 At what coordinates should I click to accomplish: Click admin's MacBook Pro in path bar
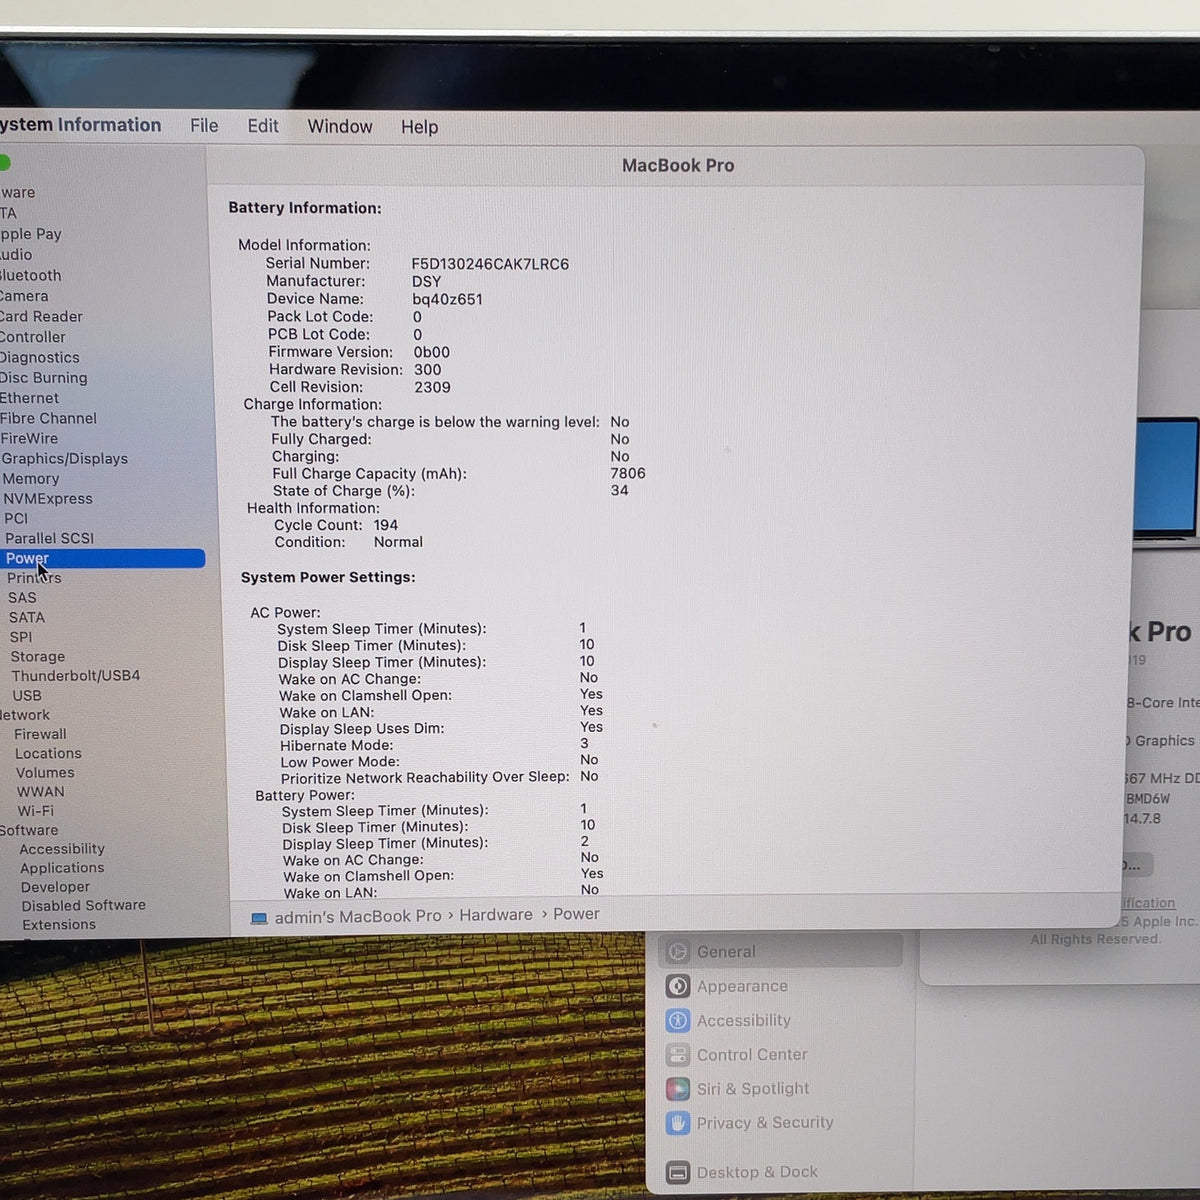click(x=358, y=916)
